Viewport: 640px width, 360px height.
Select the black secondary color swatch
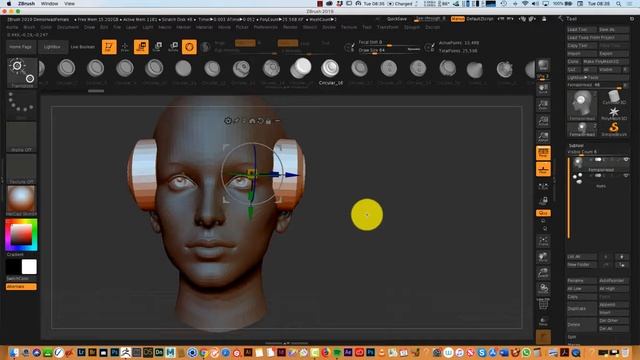[x=13, y=267]
